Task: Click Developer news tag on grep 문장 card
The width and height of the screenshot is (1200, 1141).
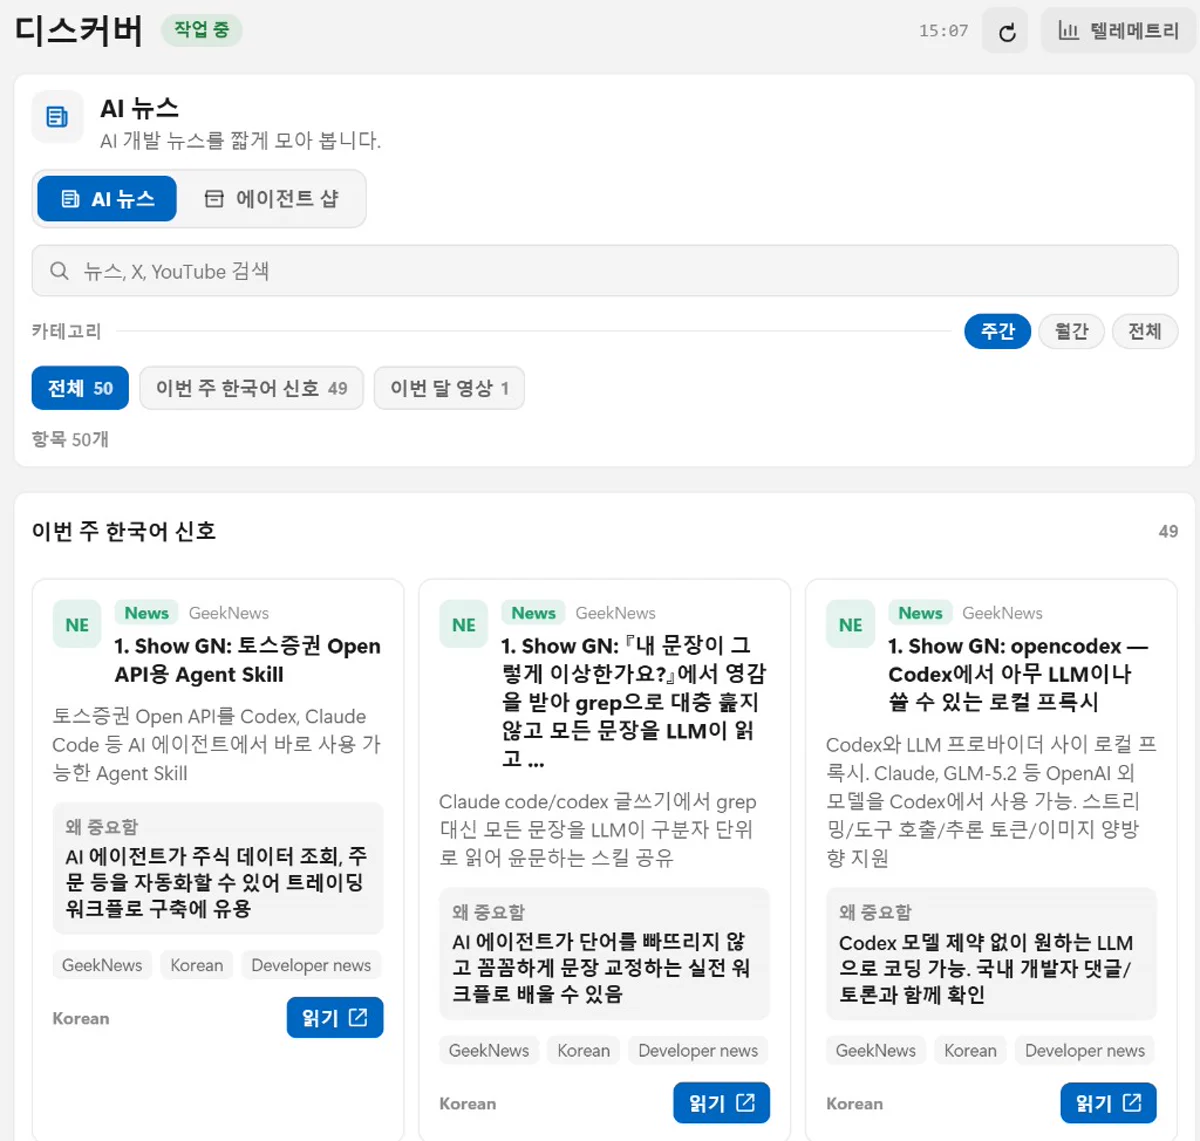Action: tap(698, 1050)
